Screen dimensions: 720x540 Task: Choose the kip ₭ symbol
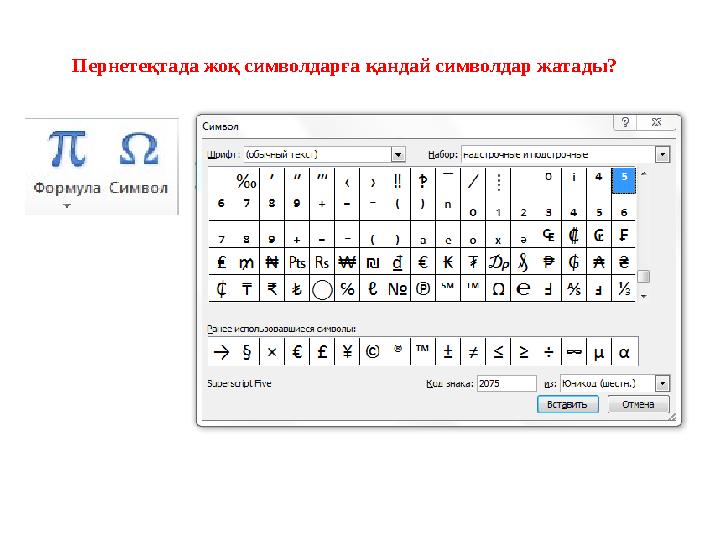[x=448, y=262]
